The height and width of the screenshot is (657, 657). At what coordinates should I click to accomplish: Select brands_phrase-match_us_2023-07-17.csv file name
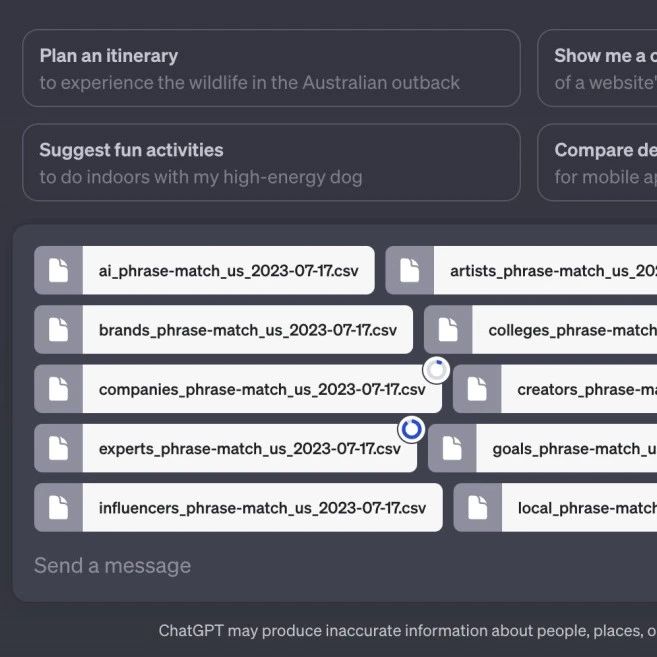(248, 330)
